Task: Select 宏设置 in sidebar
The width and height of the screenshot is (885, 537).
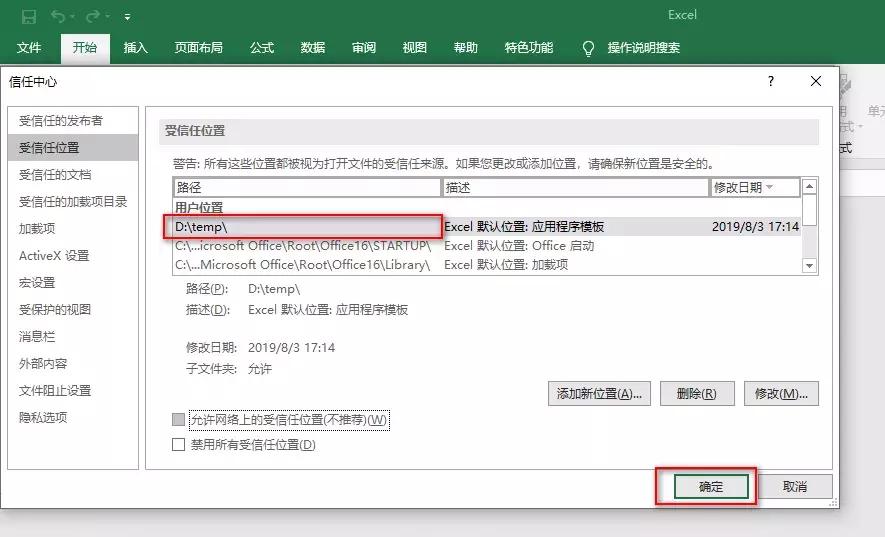Action: click(x=73, y=283)
